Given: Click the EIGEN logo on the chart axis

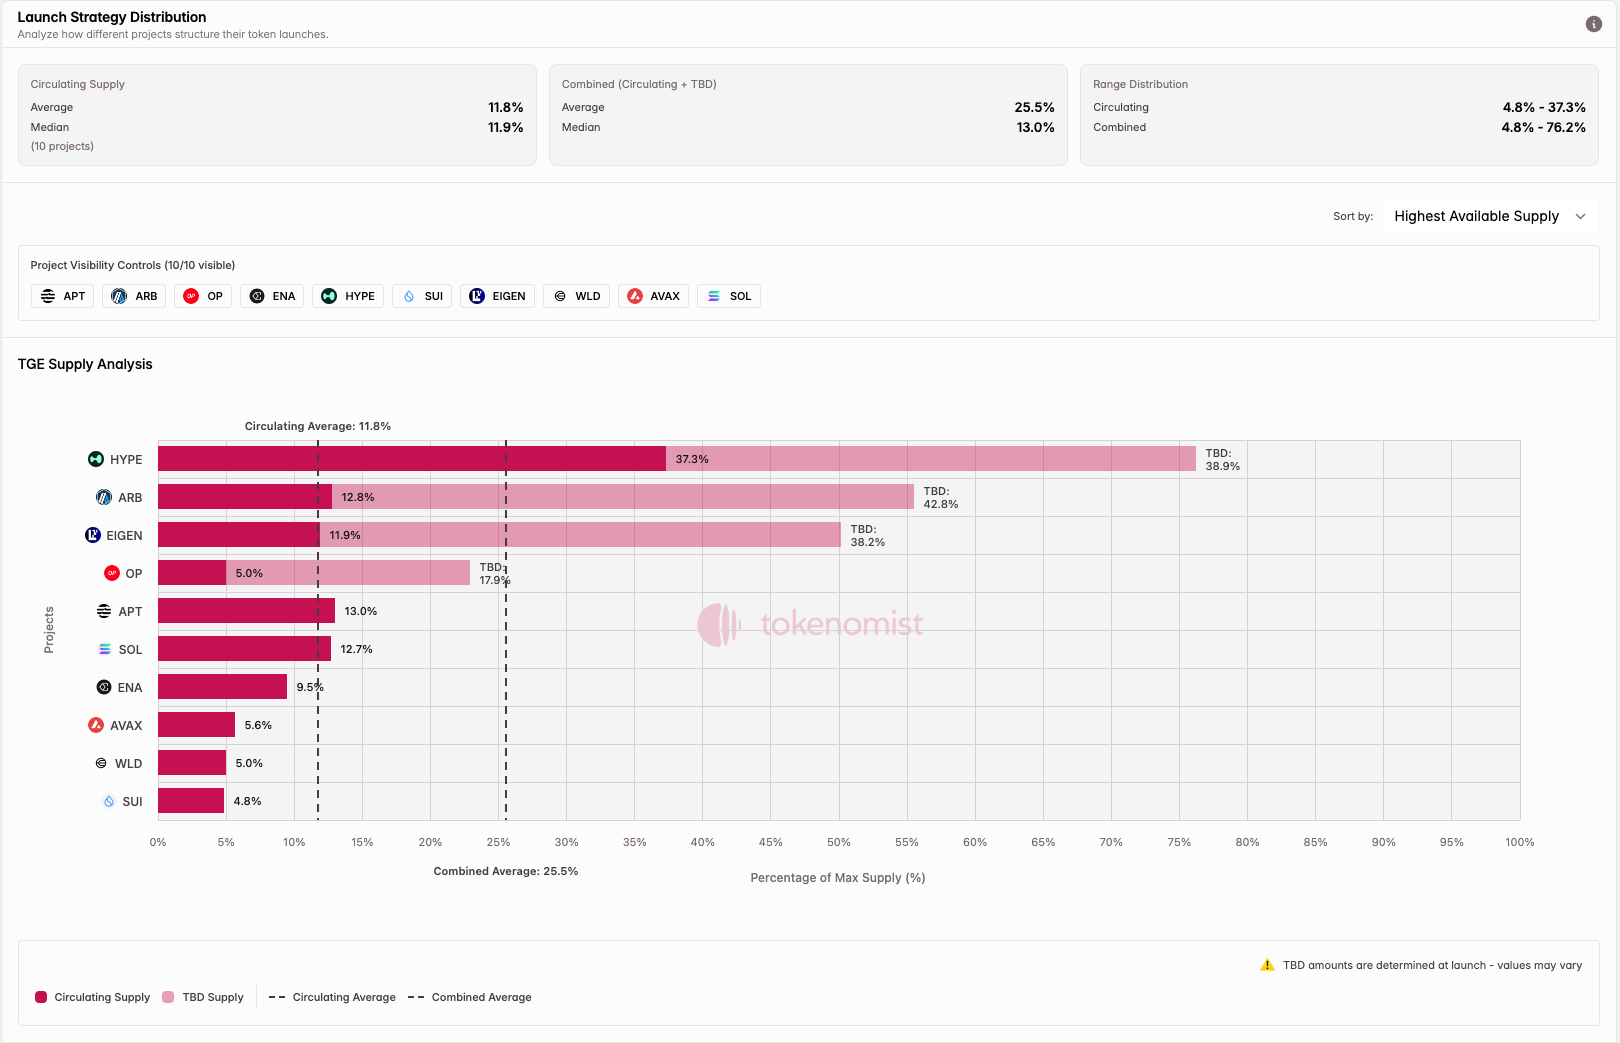Looking at the screenshot, I should (93, 535).
